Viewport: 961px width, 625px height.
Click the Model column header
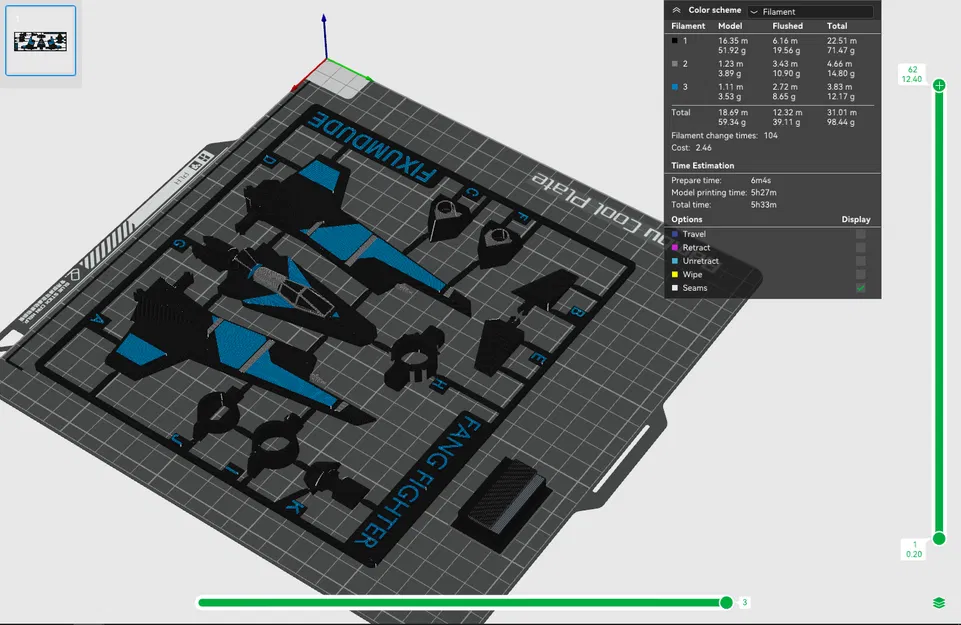[730, 26]
